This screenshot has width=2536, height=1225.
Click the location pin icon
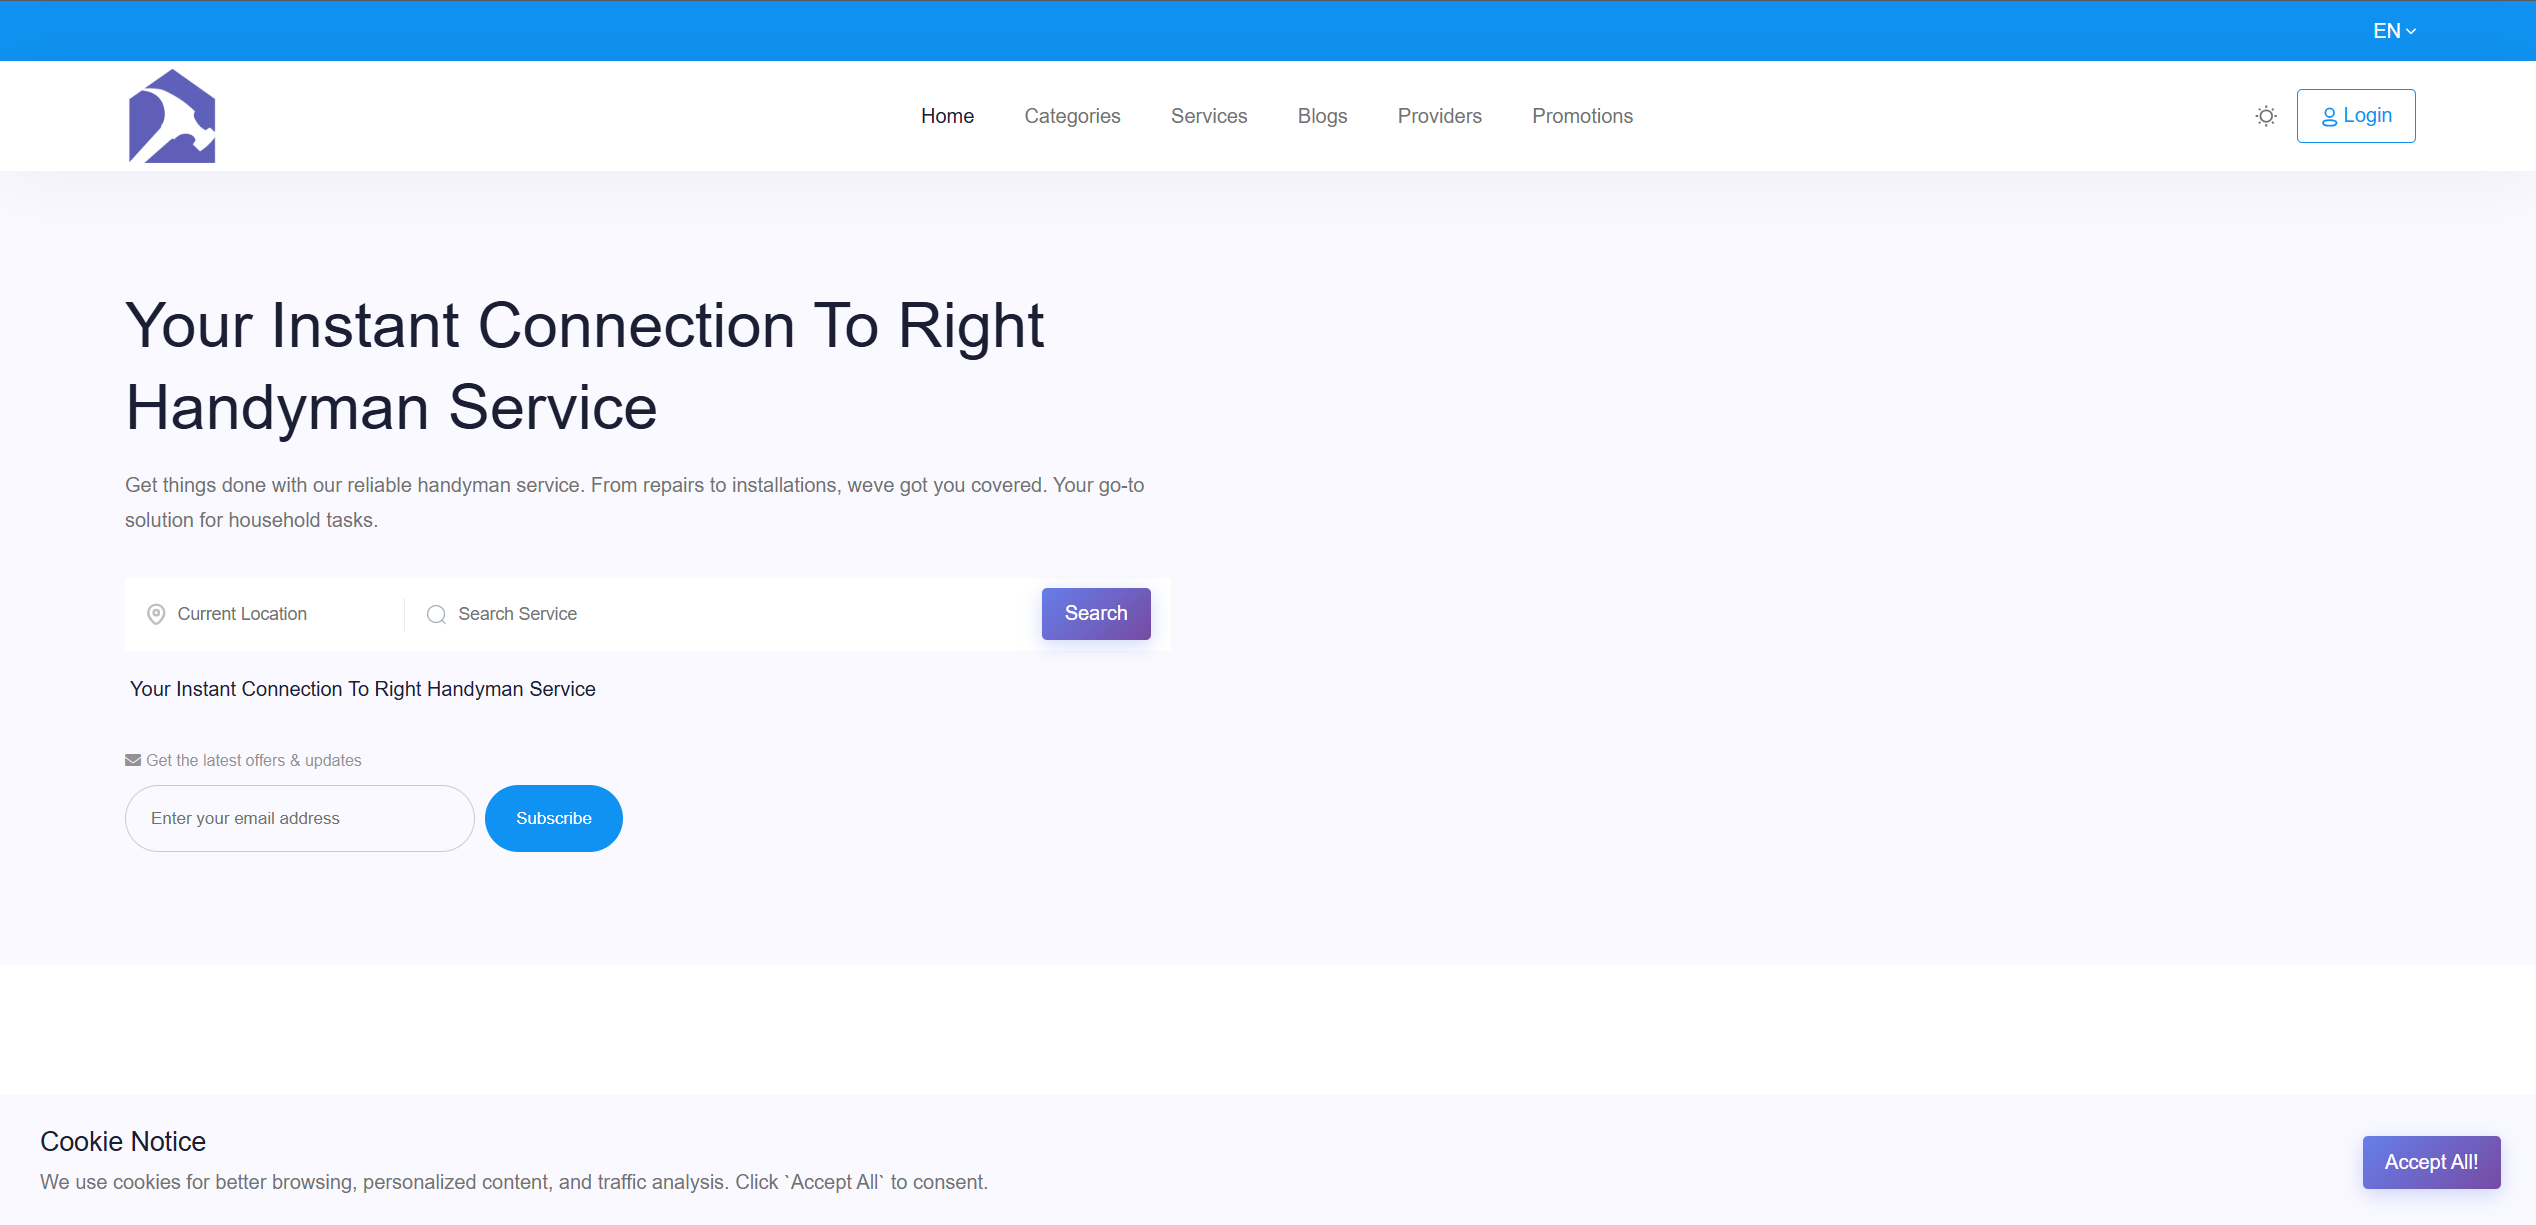click(x=156, y=614)
